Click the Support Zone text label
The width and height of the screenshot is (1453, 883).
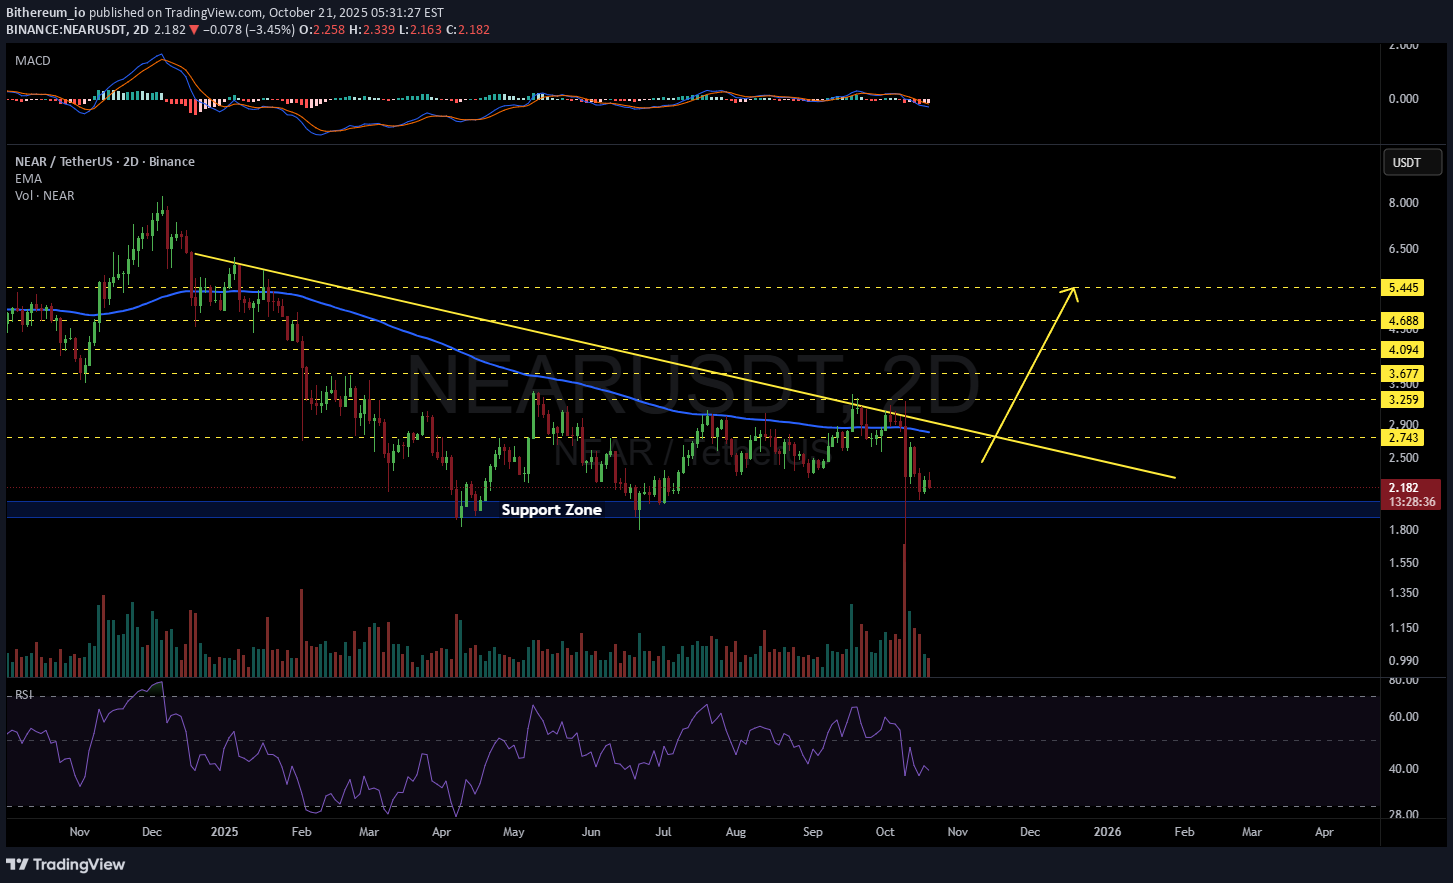click(x=551, y=510)
